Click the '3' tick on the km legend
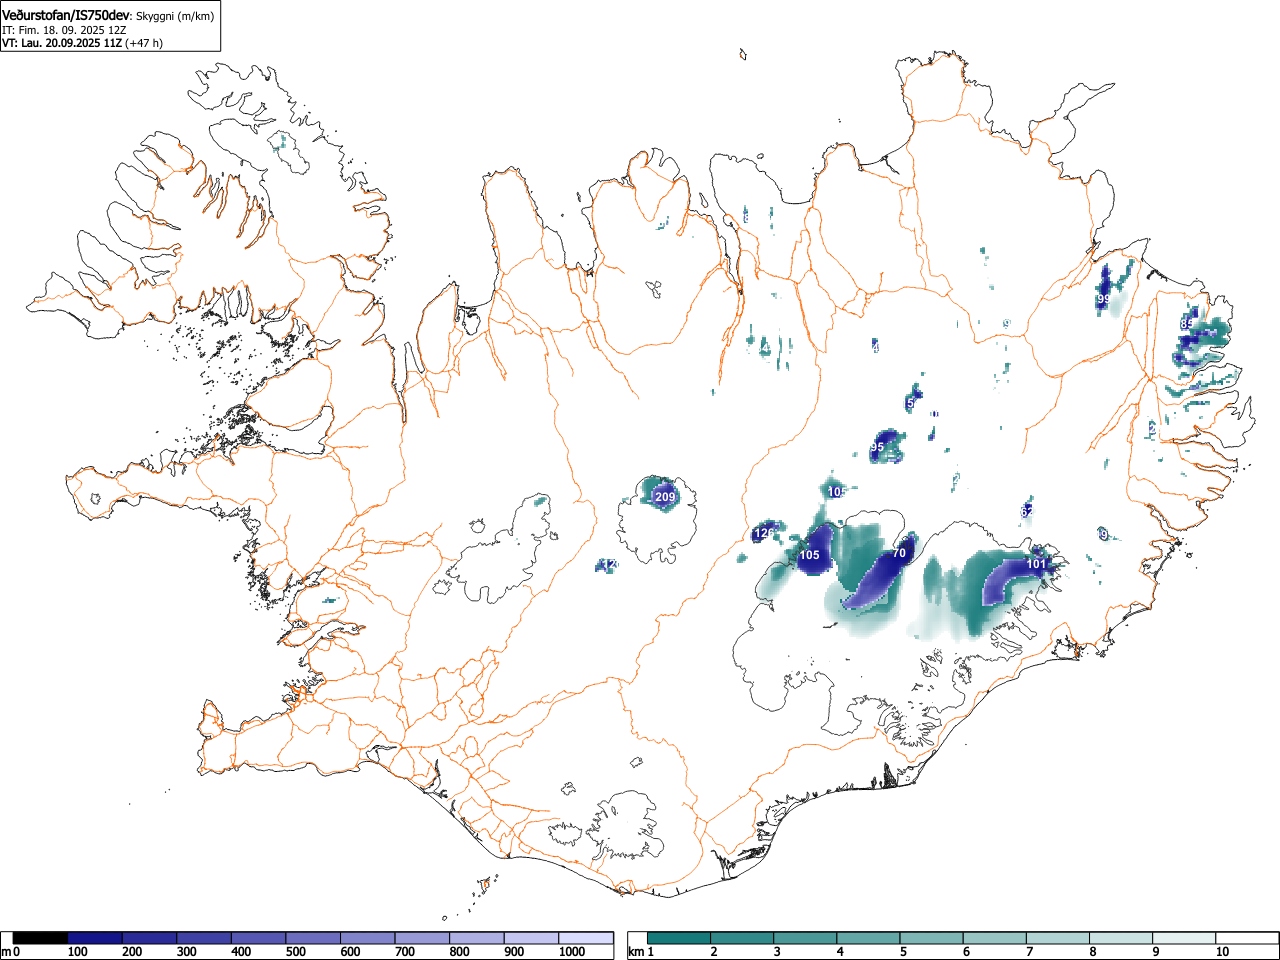Image resolution: width=1280 pixels, height=960 pixels. [x=776, y=952]
